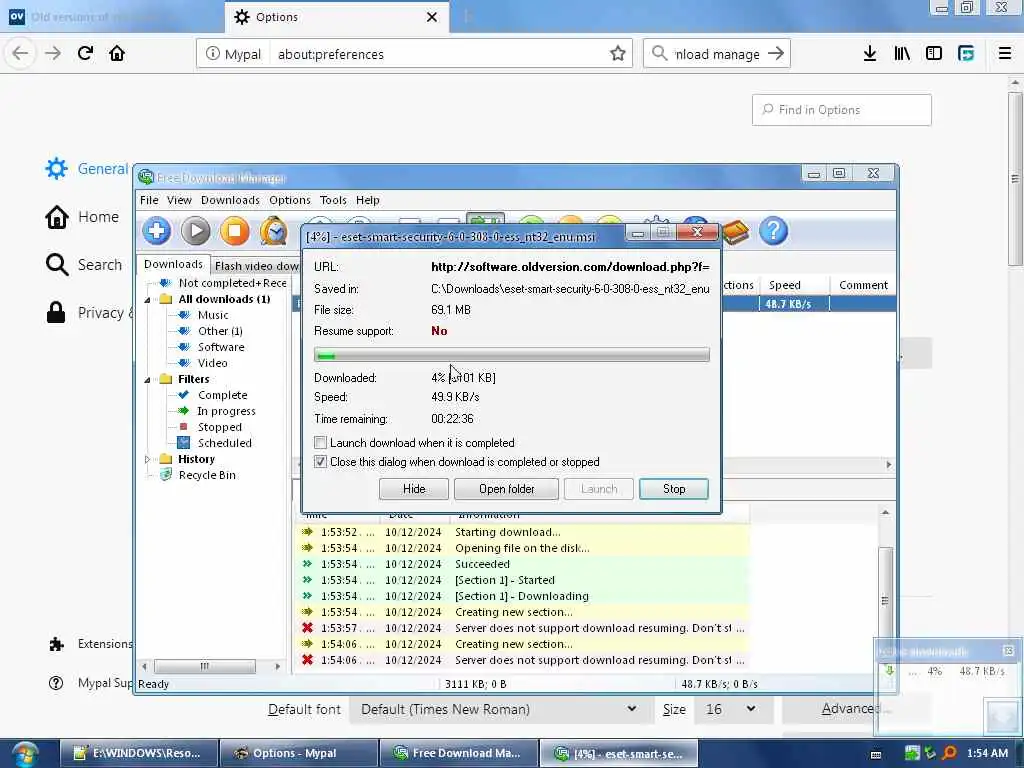Open the Options menu in FDM
The height and width of the screenshot is (768, 1024).
pos(290,200)
